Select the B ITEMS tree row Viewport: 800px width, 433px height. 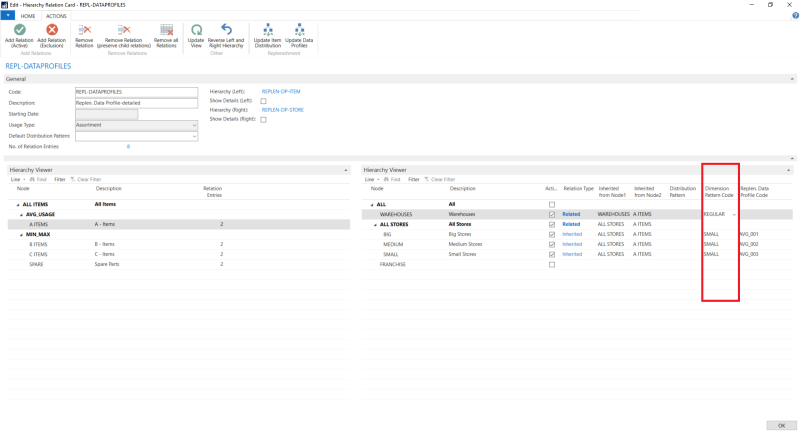coord(179,244)
